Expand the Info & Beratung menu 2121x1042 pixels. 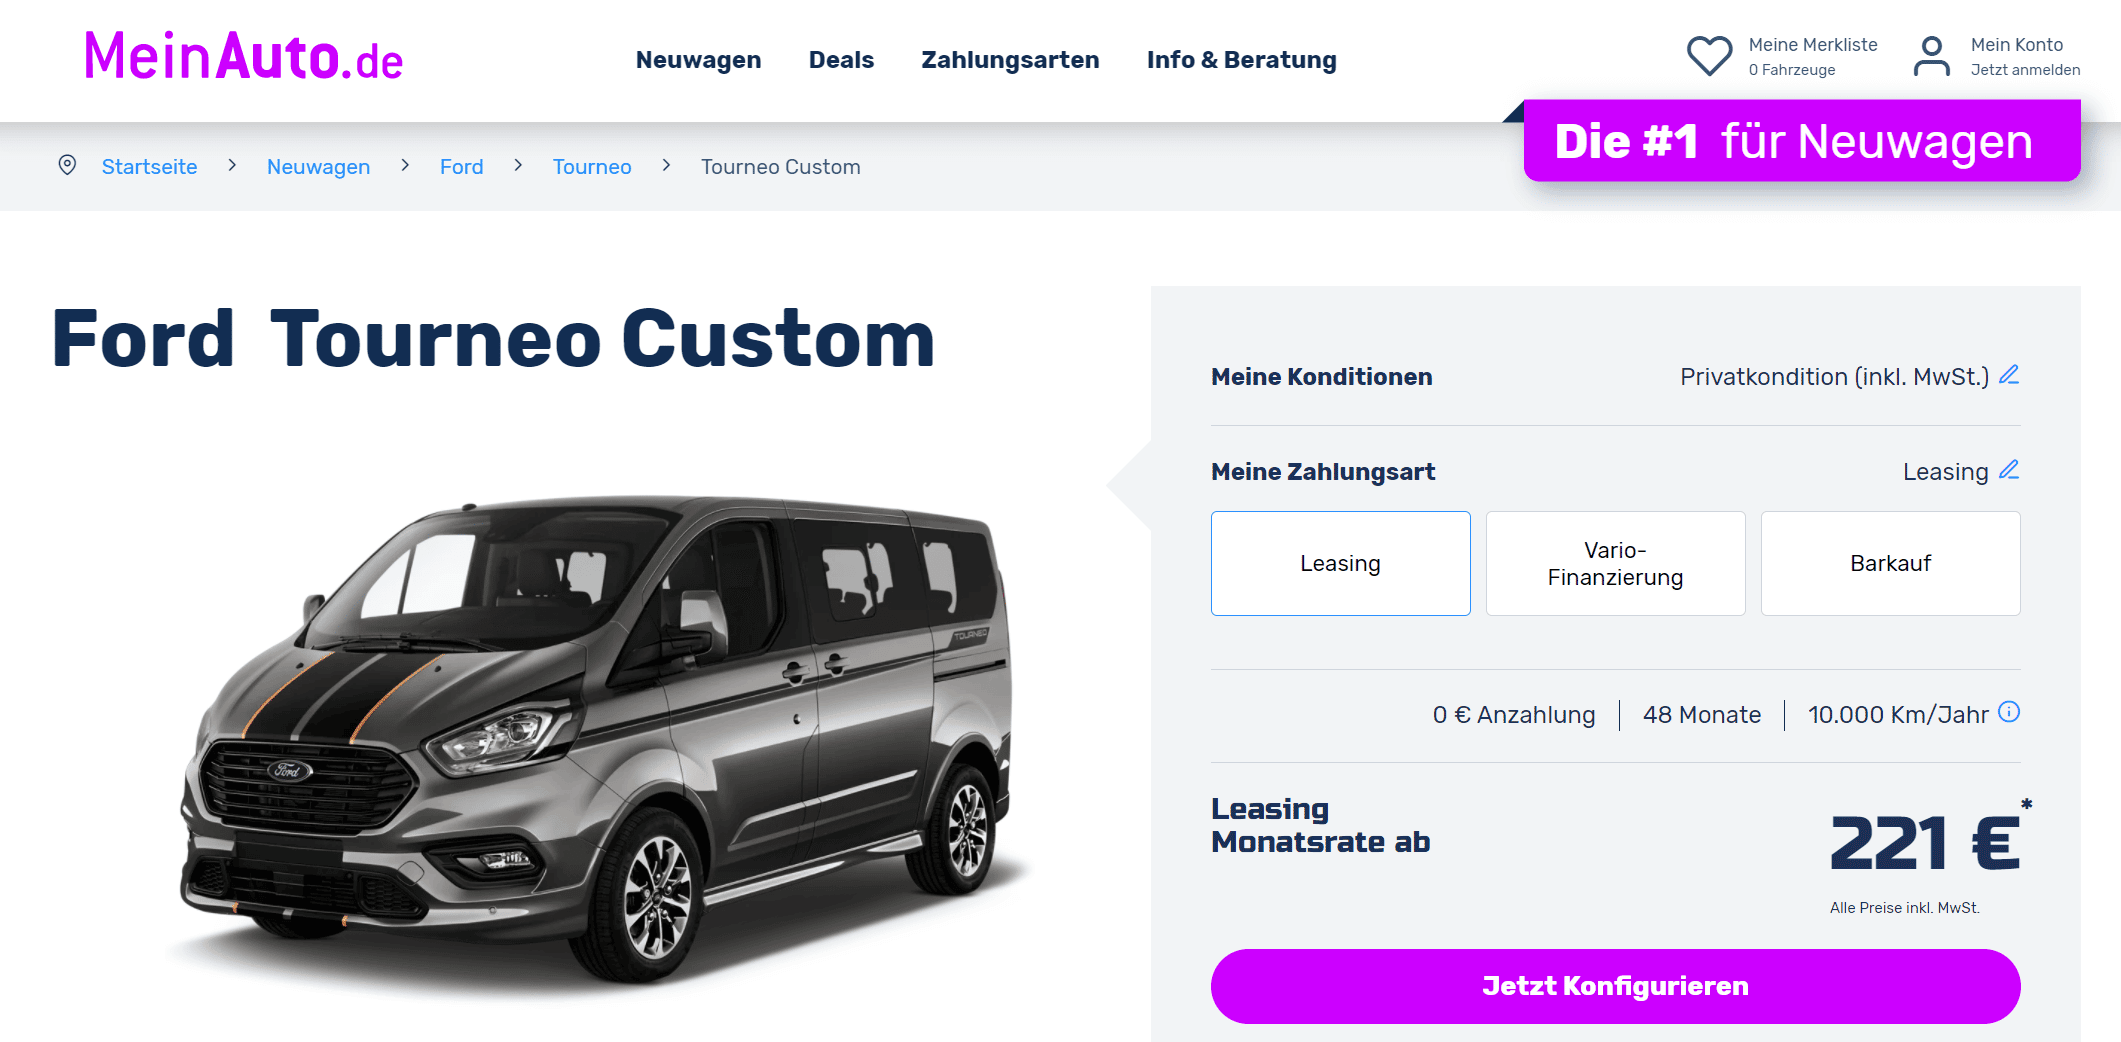(1241, 60)
